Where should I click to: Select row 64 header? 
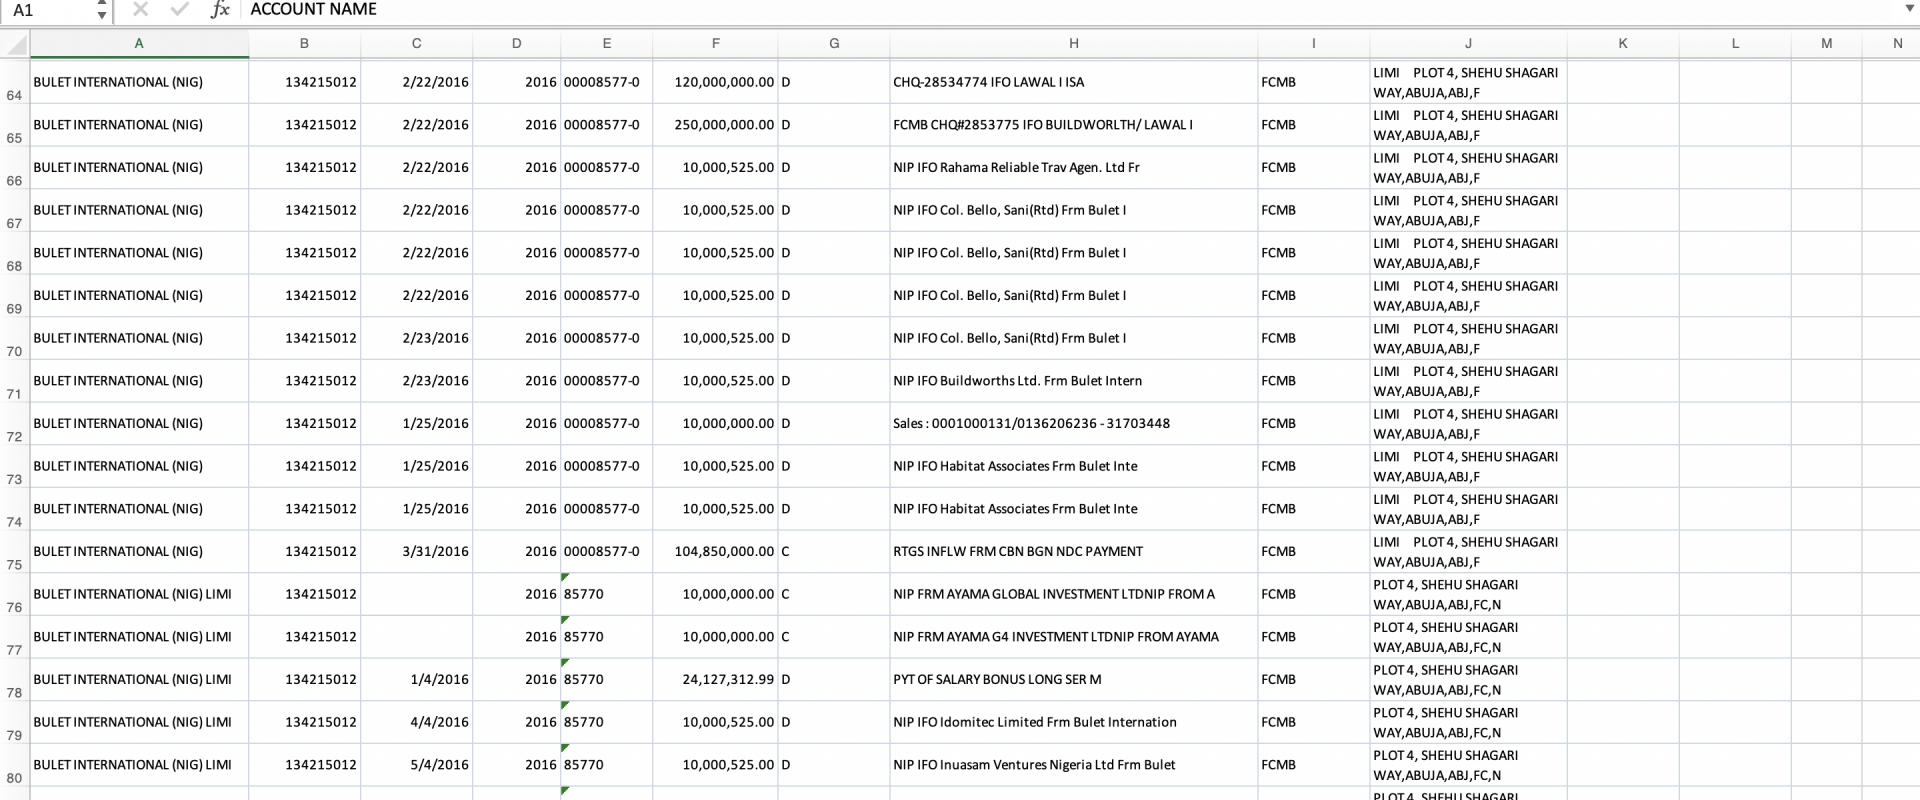(x=15, y=82)
